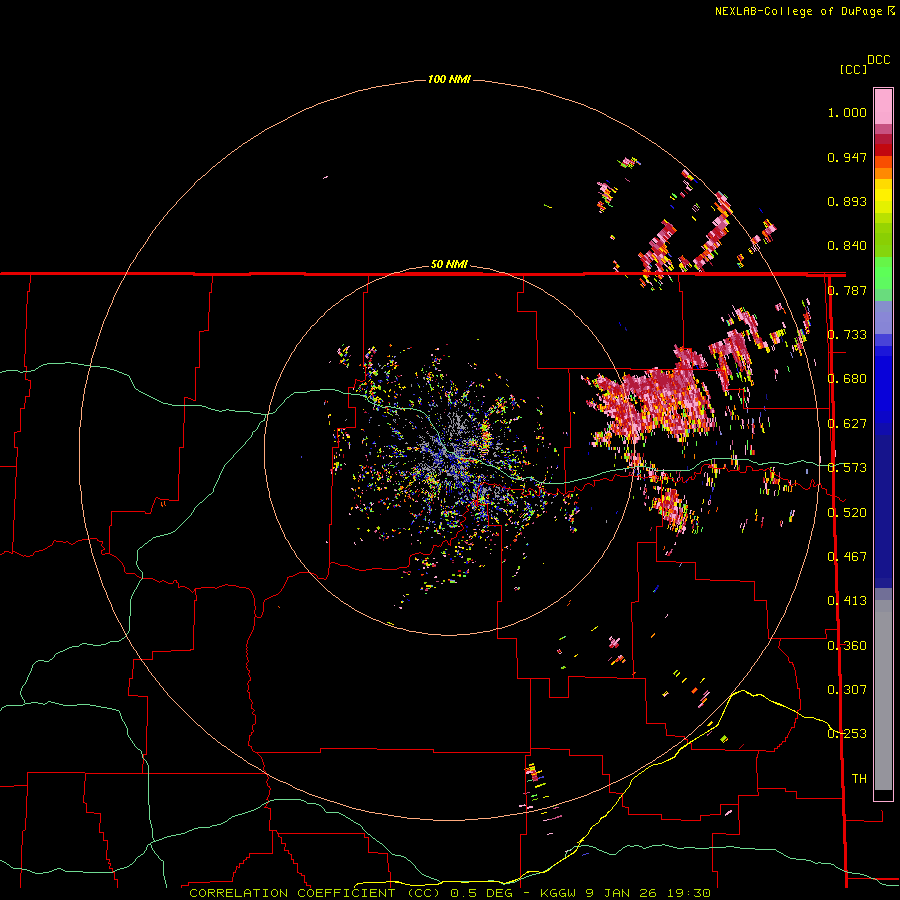Click the 0.307 scale value
The height and width of the screenshot is (900, 900).
coord(847,690)
